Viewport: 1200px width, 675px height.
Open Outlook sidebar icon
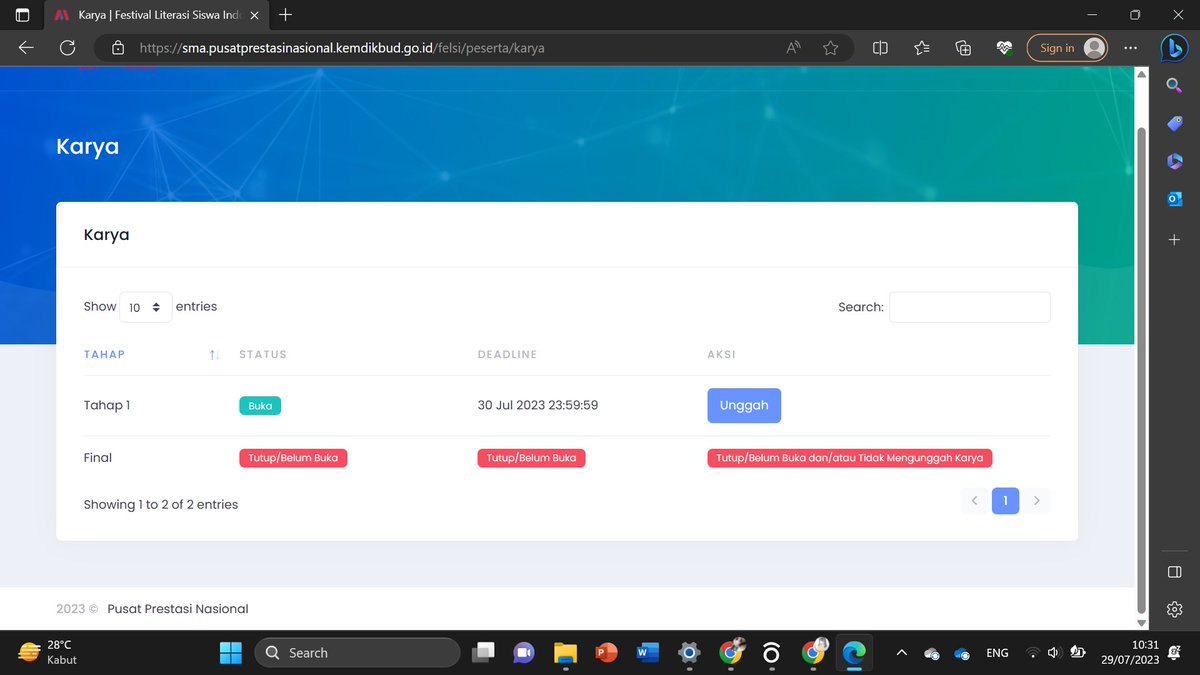pyautogui.click(x=1174, y=199)
